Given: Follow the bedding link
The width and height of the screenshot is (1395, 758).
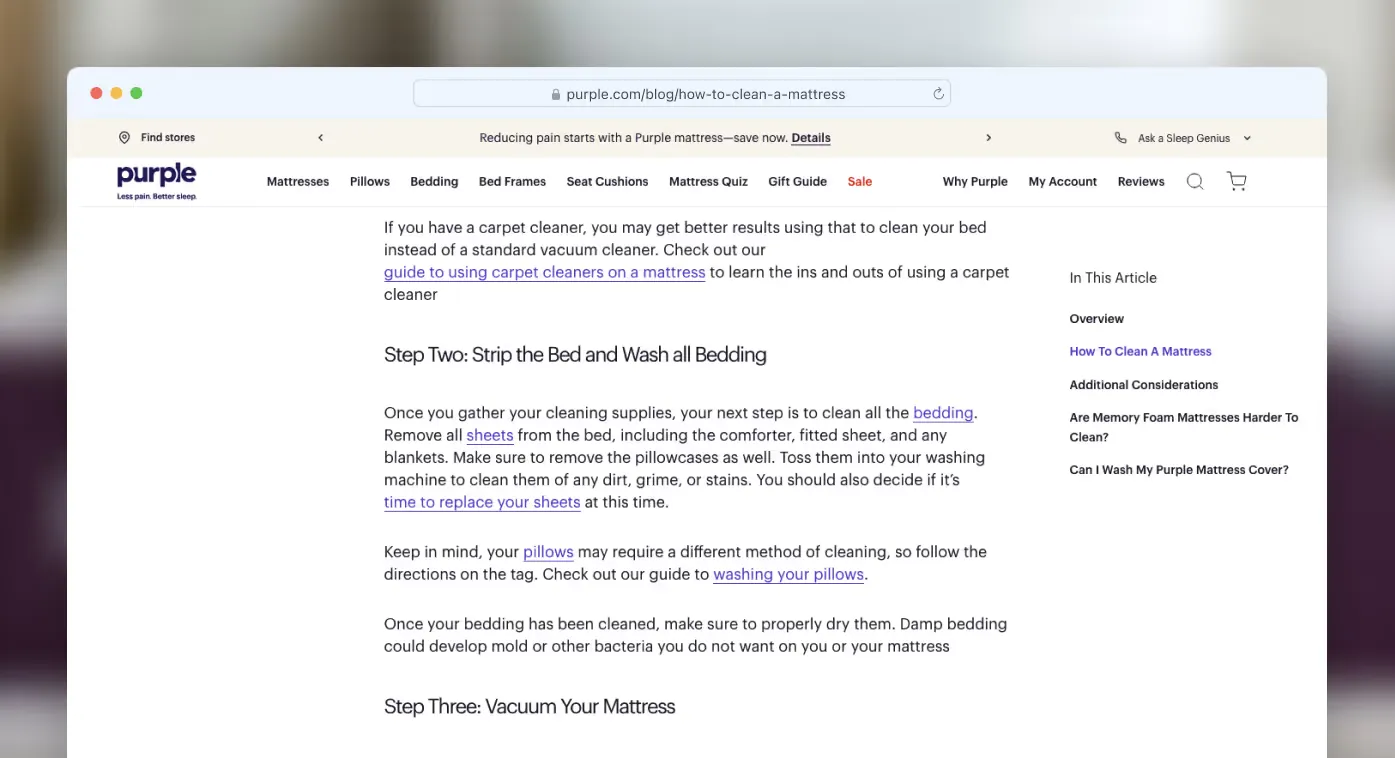Looking at the screenshot, I should pyautogui.click(x=943, y=412).
